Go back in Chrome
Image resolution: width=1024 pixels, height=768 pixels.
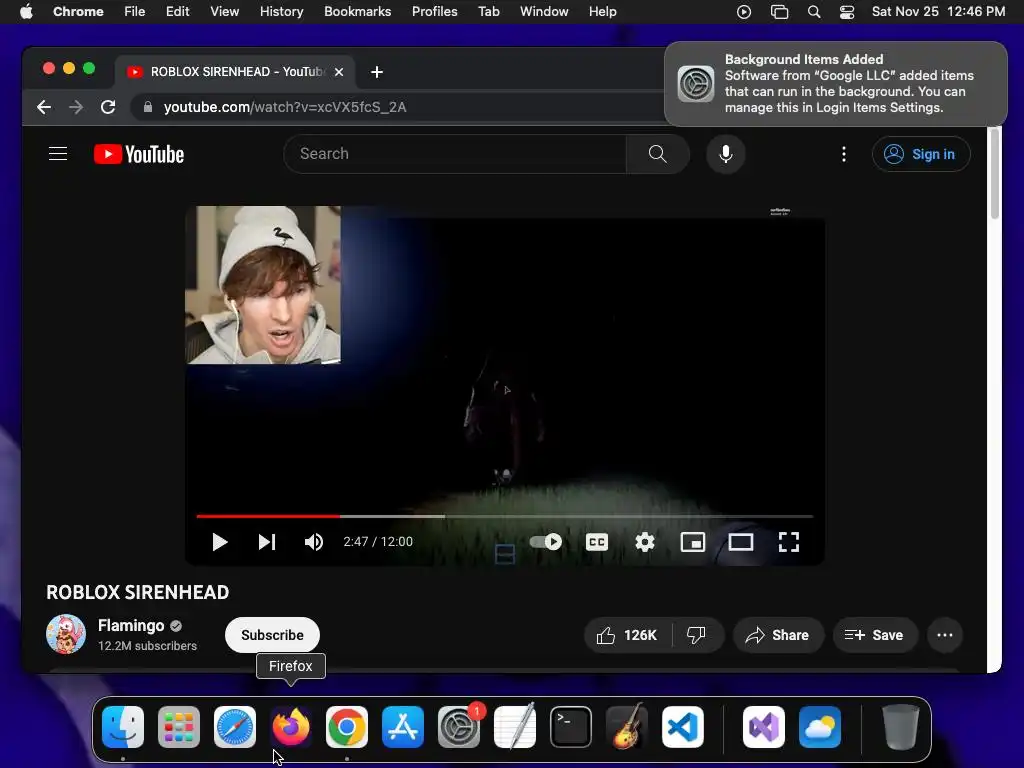(44, 107)
